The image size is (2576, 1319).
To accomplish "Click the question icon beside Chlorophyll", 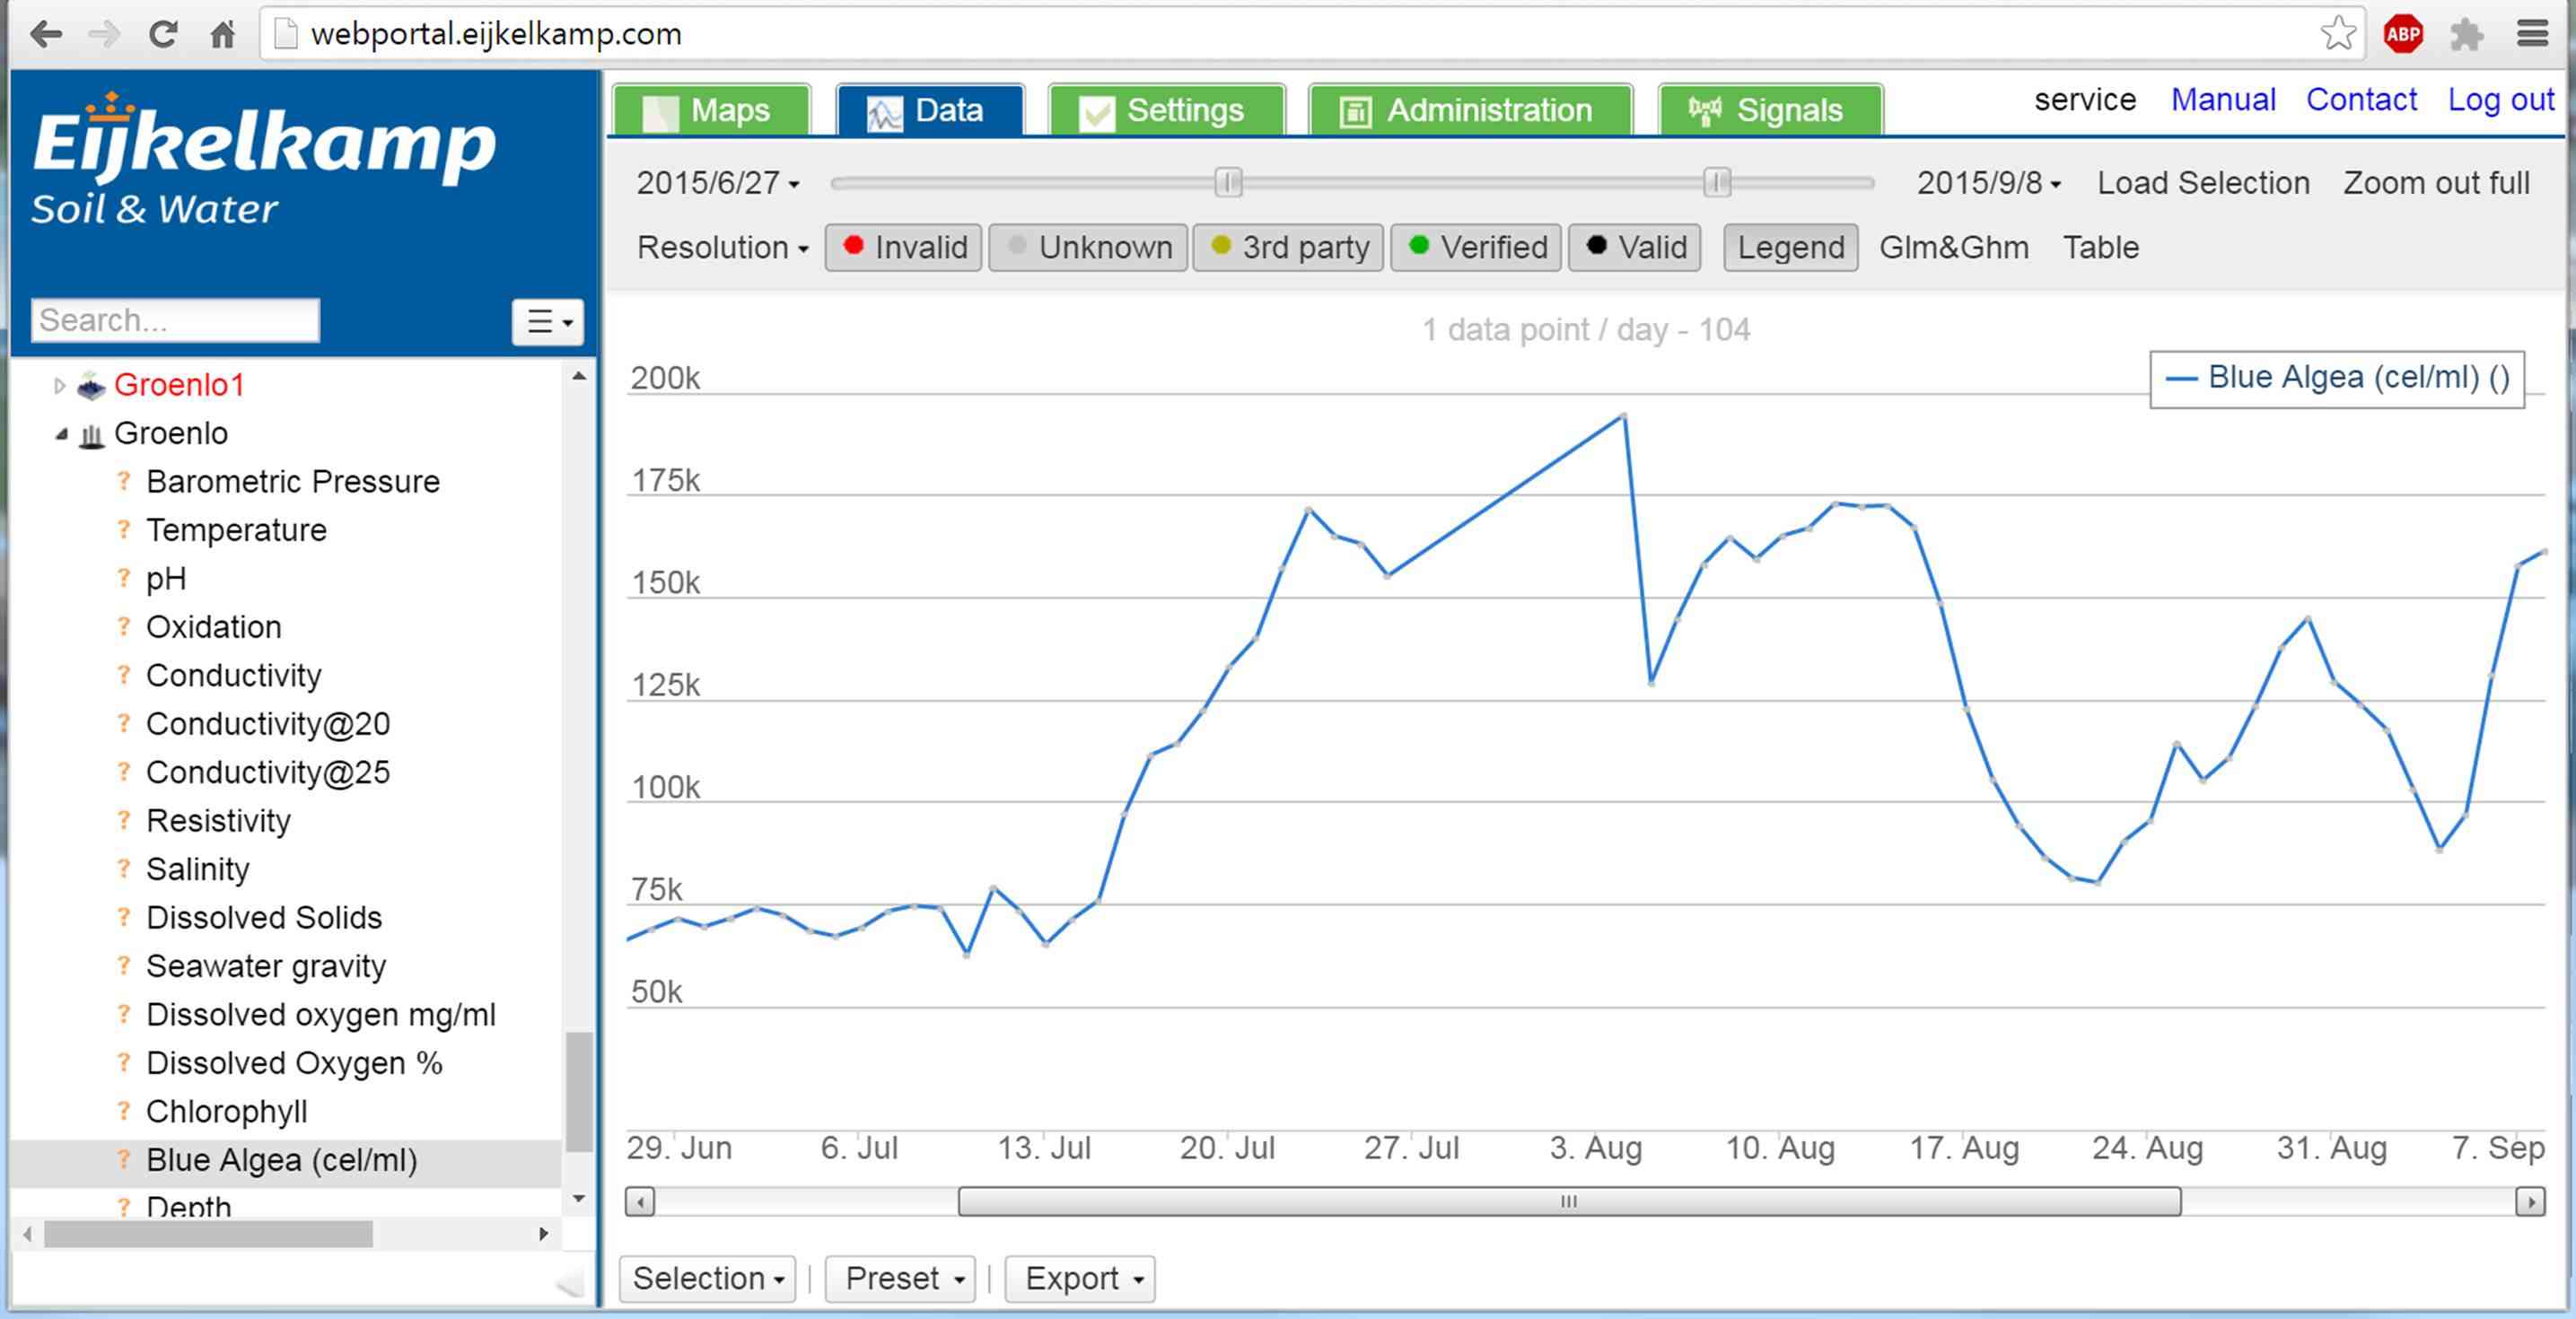I will pyautogui.click(x=123, y=1111).
